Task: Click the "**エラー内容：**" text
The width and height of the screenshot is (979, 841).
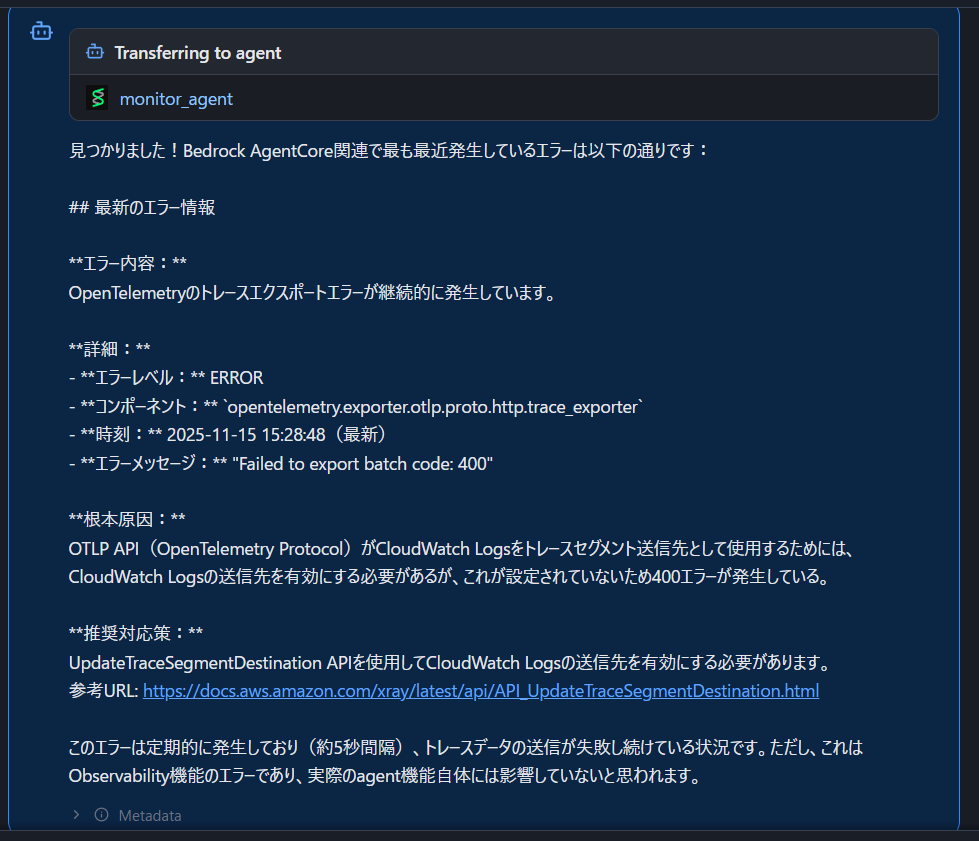Action: [x=127, y=263]
